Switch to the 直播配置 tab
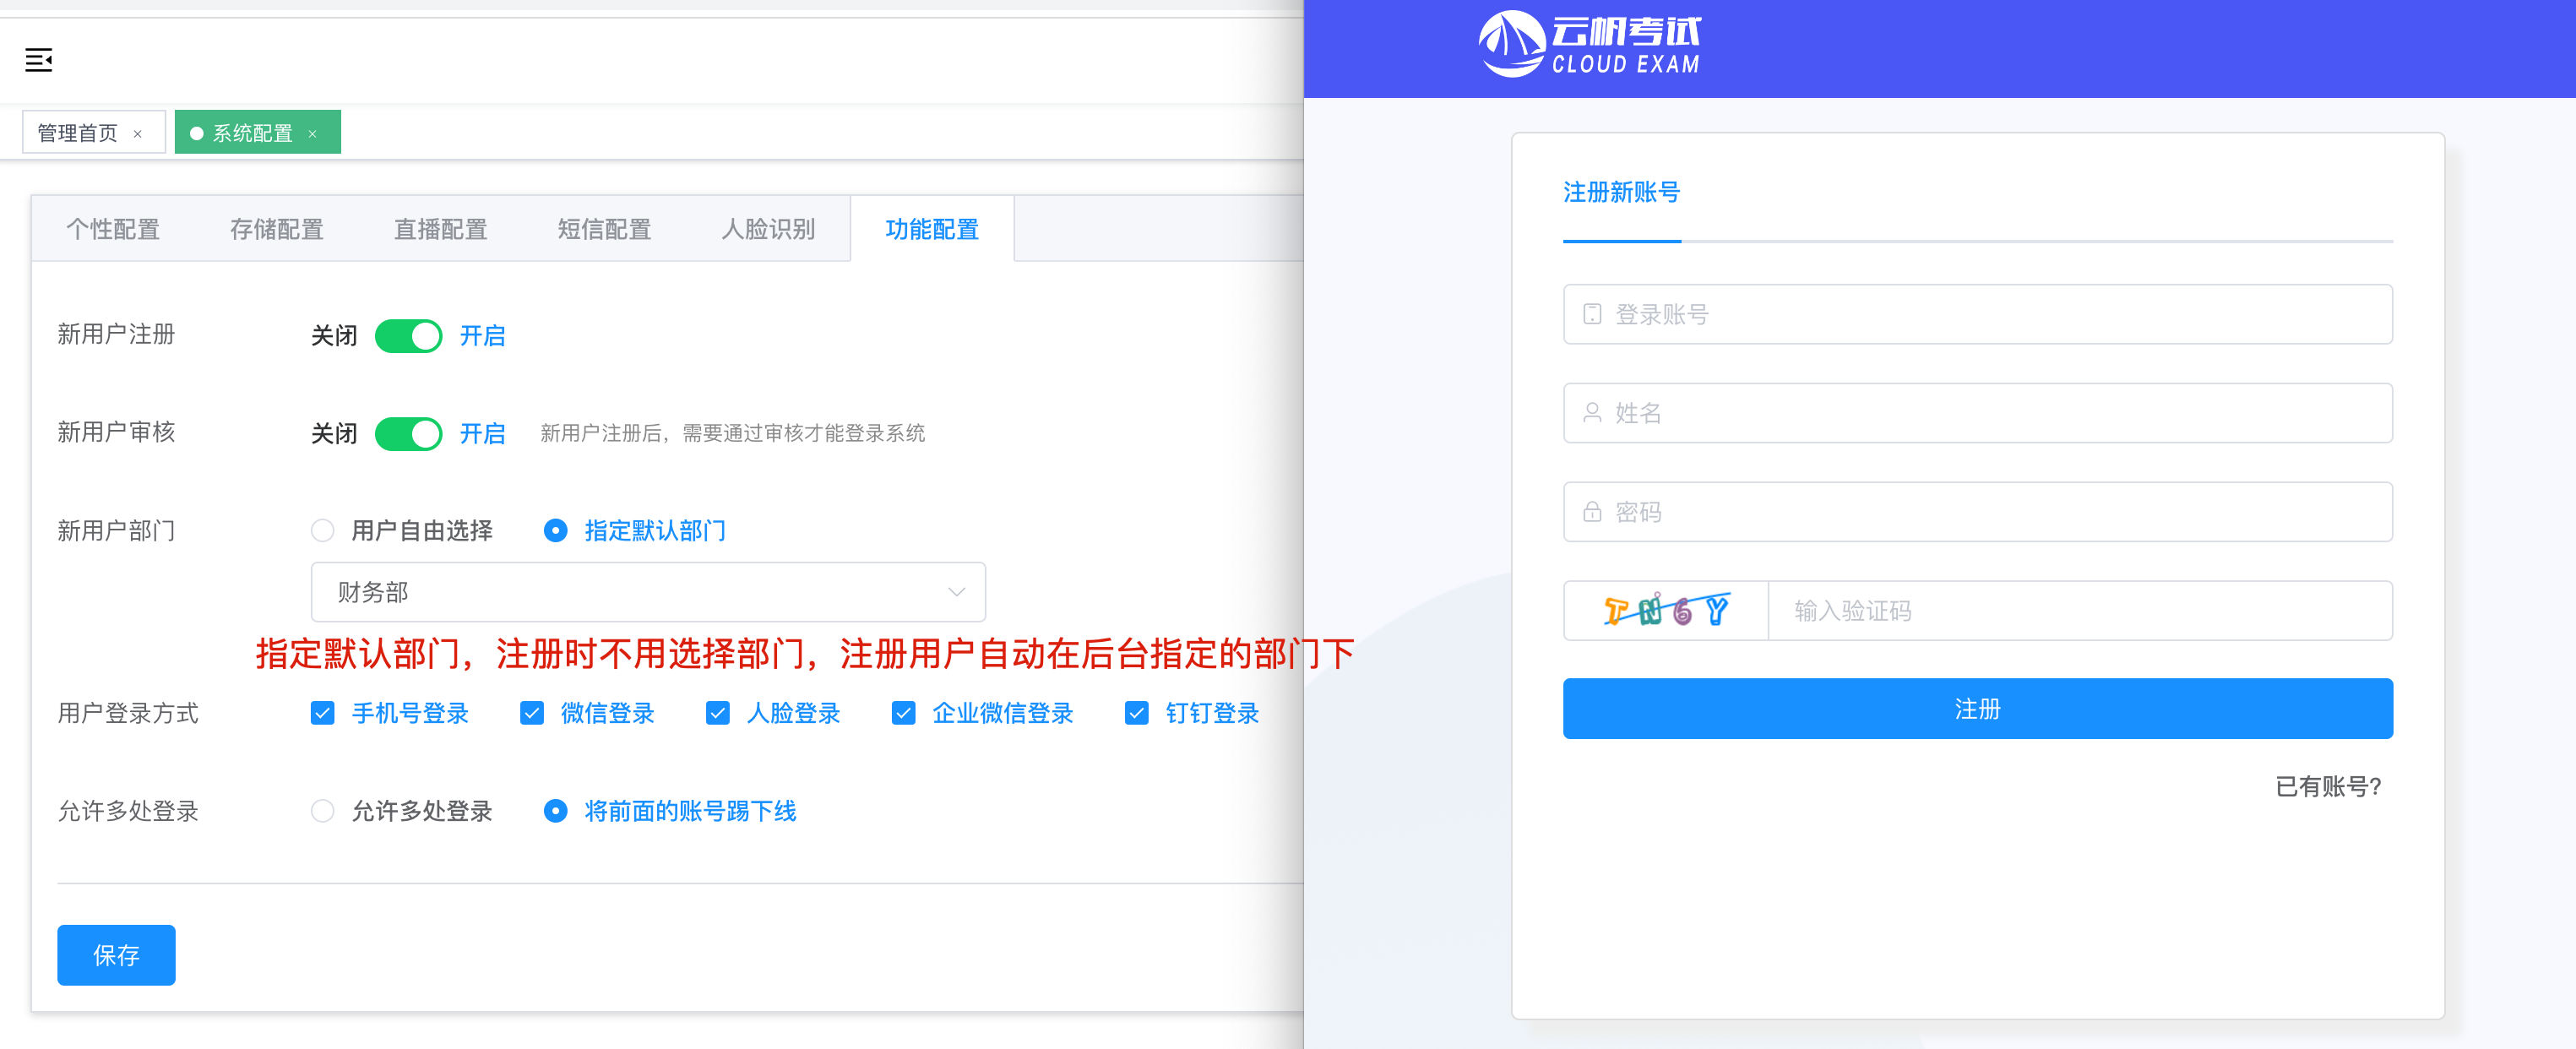 (x=441, y=229)
